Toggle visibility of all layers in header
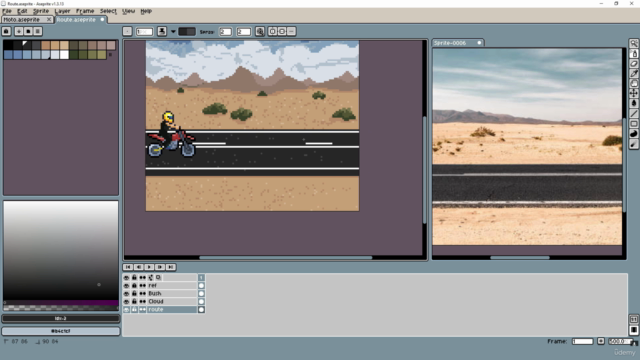This screenshot has height=360, width=640. (127, 278)
